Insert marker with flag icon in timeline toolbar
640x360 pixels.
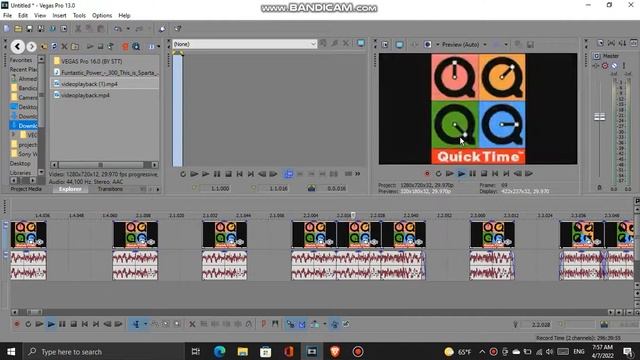(264, 324)
